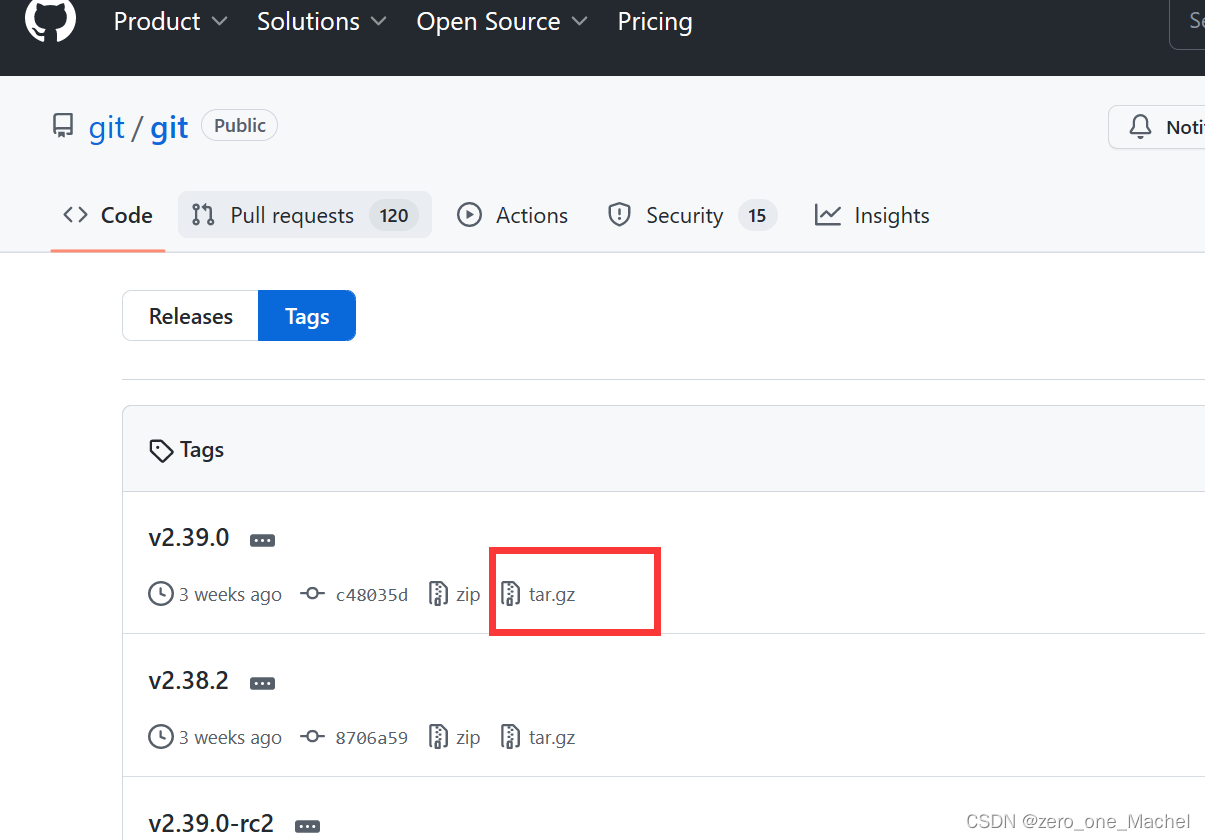The width and height of the screenshot is (1205, 840).
Task: Click the clock icon on v2.38.2 row
Action: pyautogui.click(x=160, y=737)
